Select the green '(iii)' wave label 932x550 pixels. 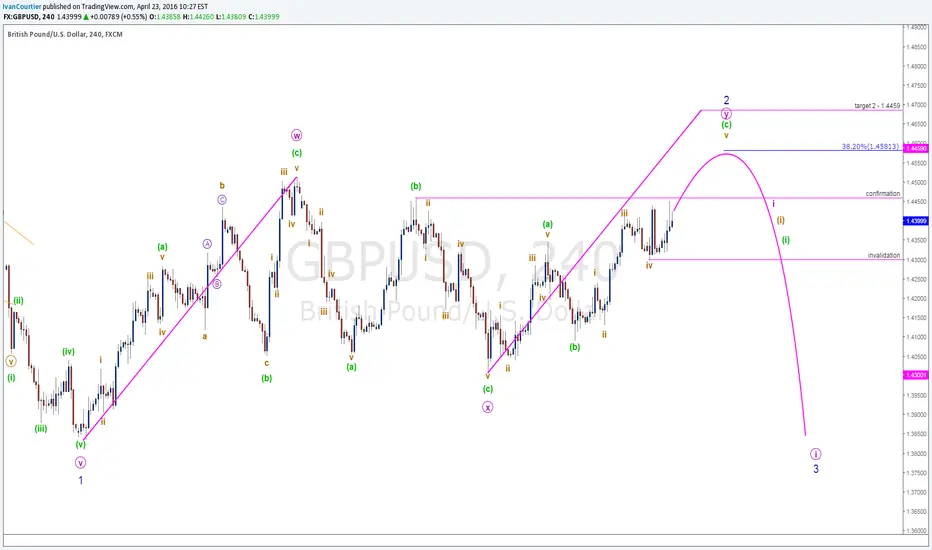click(40, 429)
